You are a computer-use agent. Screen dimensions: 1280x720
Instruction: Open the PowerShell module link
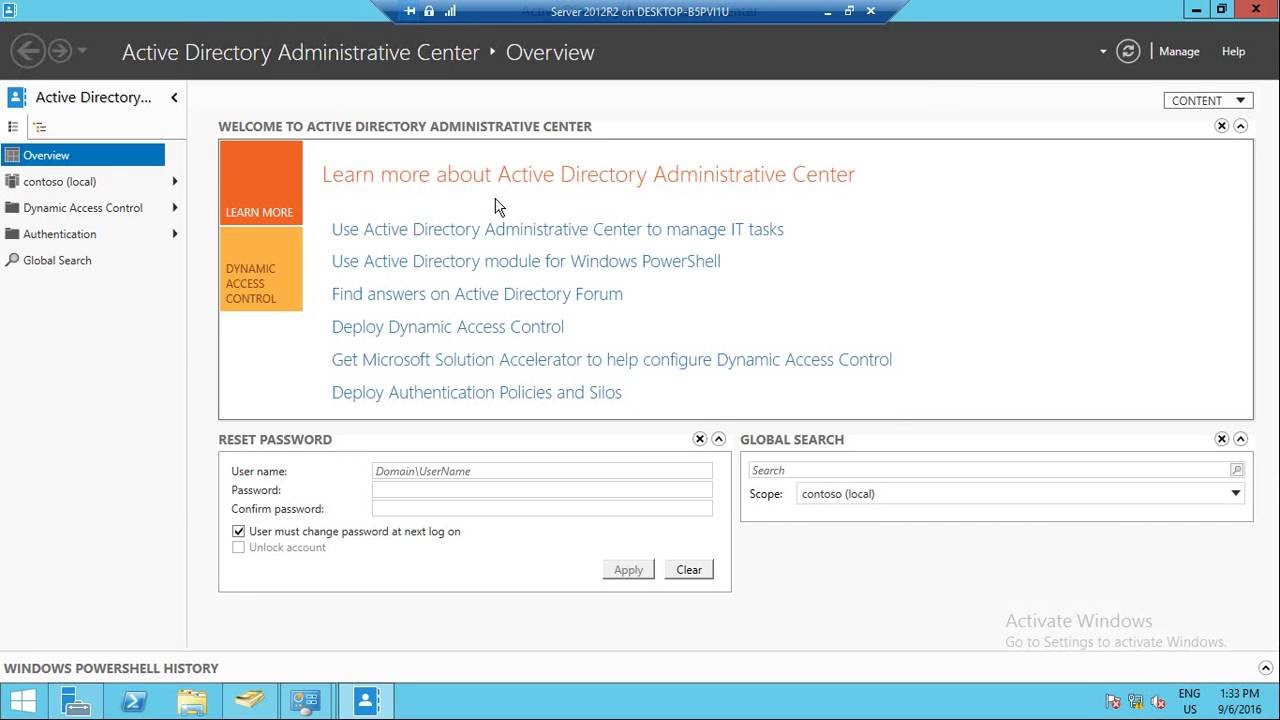526,261
